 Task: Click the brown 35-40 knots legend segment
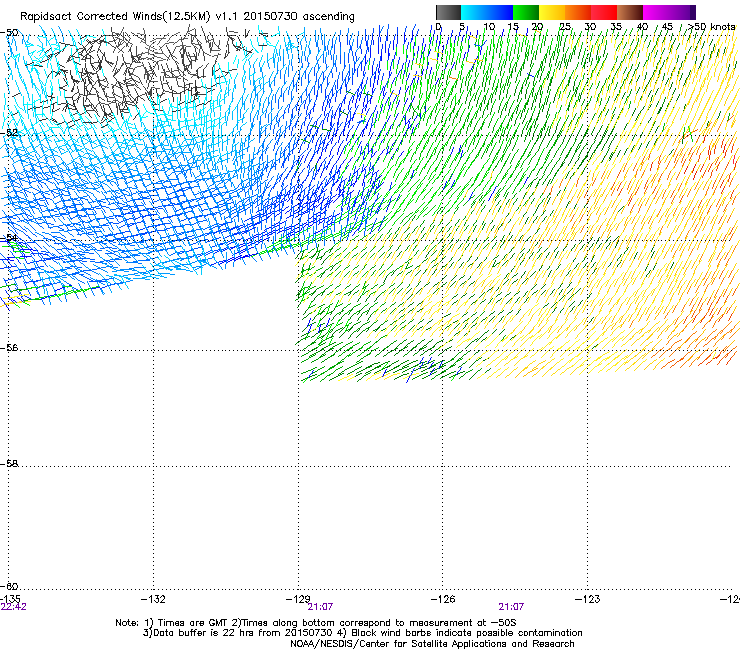pos(630,12)
